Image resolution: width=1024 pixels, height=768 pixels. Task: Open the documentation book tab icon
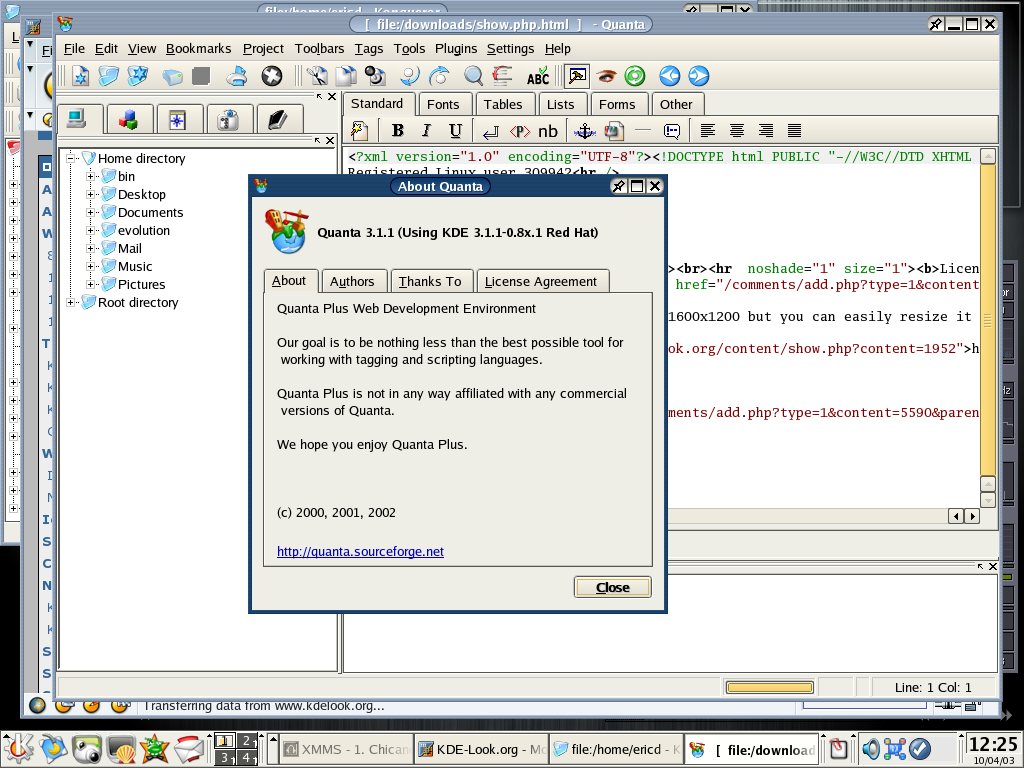click(278, 120)
